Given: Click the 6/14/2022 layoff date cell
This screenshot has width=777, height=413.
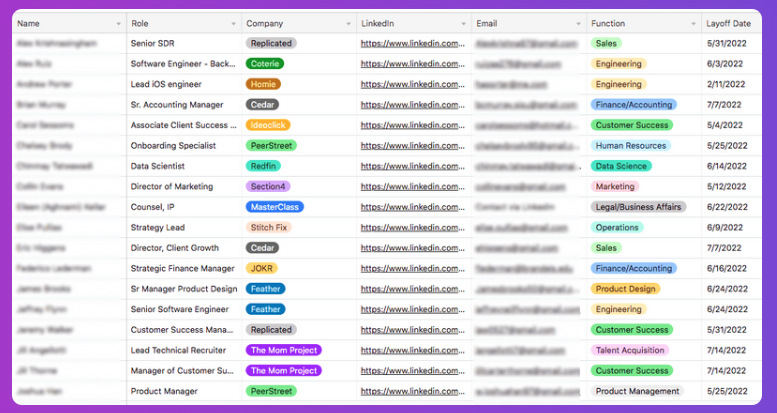Looking at the screenshot, I should point(731,166).
